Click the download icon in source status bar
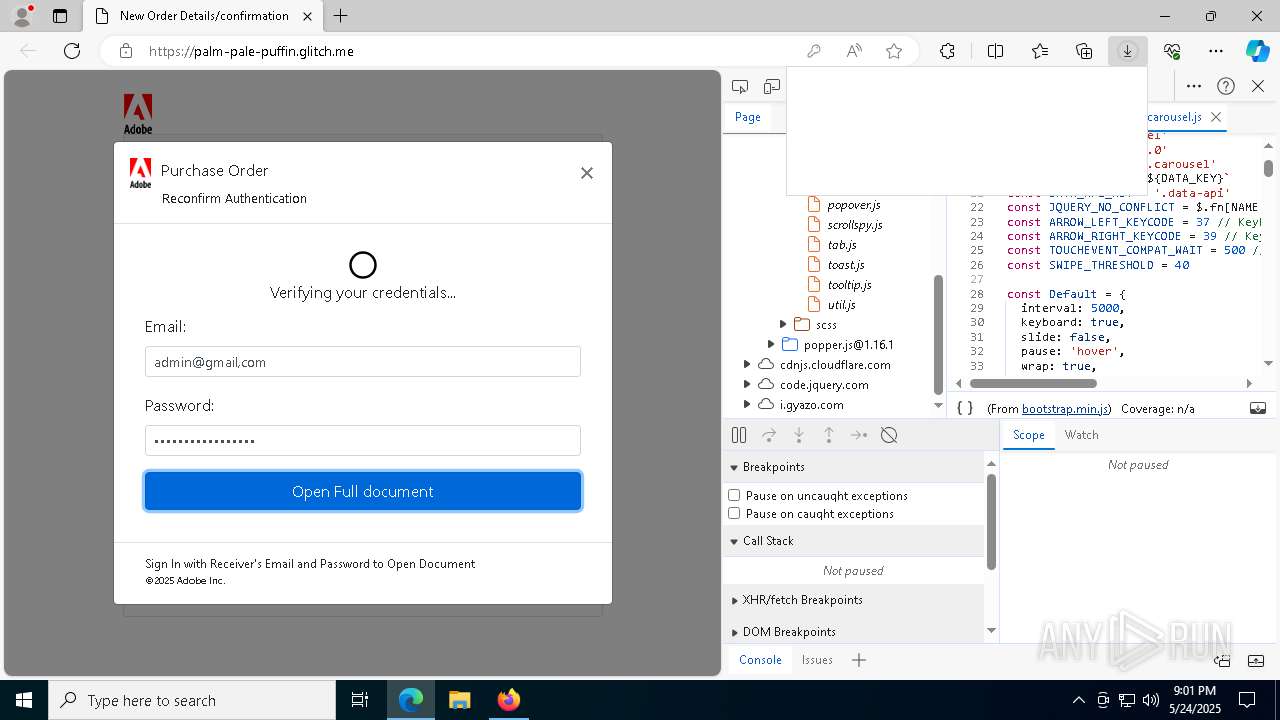 click(1258, 408)
